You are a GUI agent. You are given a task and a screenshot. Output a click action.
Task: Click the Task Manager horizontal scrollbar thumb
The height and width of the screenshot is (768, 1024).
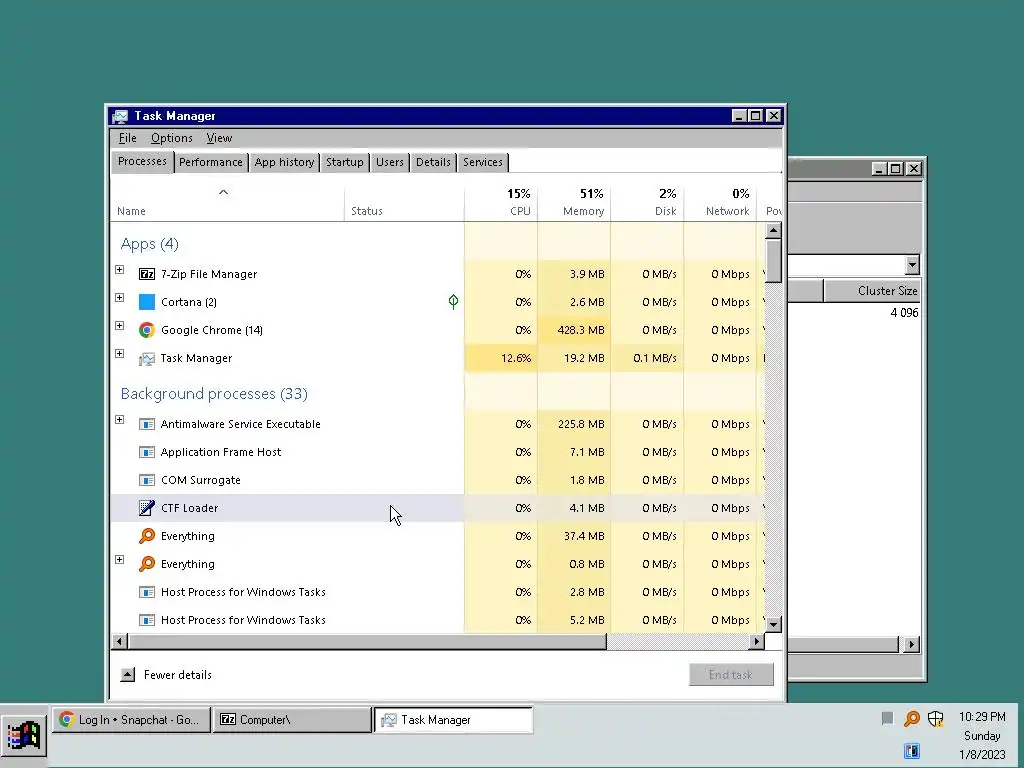coord(366,641)
